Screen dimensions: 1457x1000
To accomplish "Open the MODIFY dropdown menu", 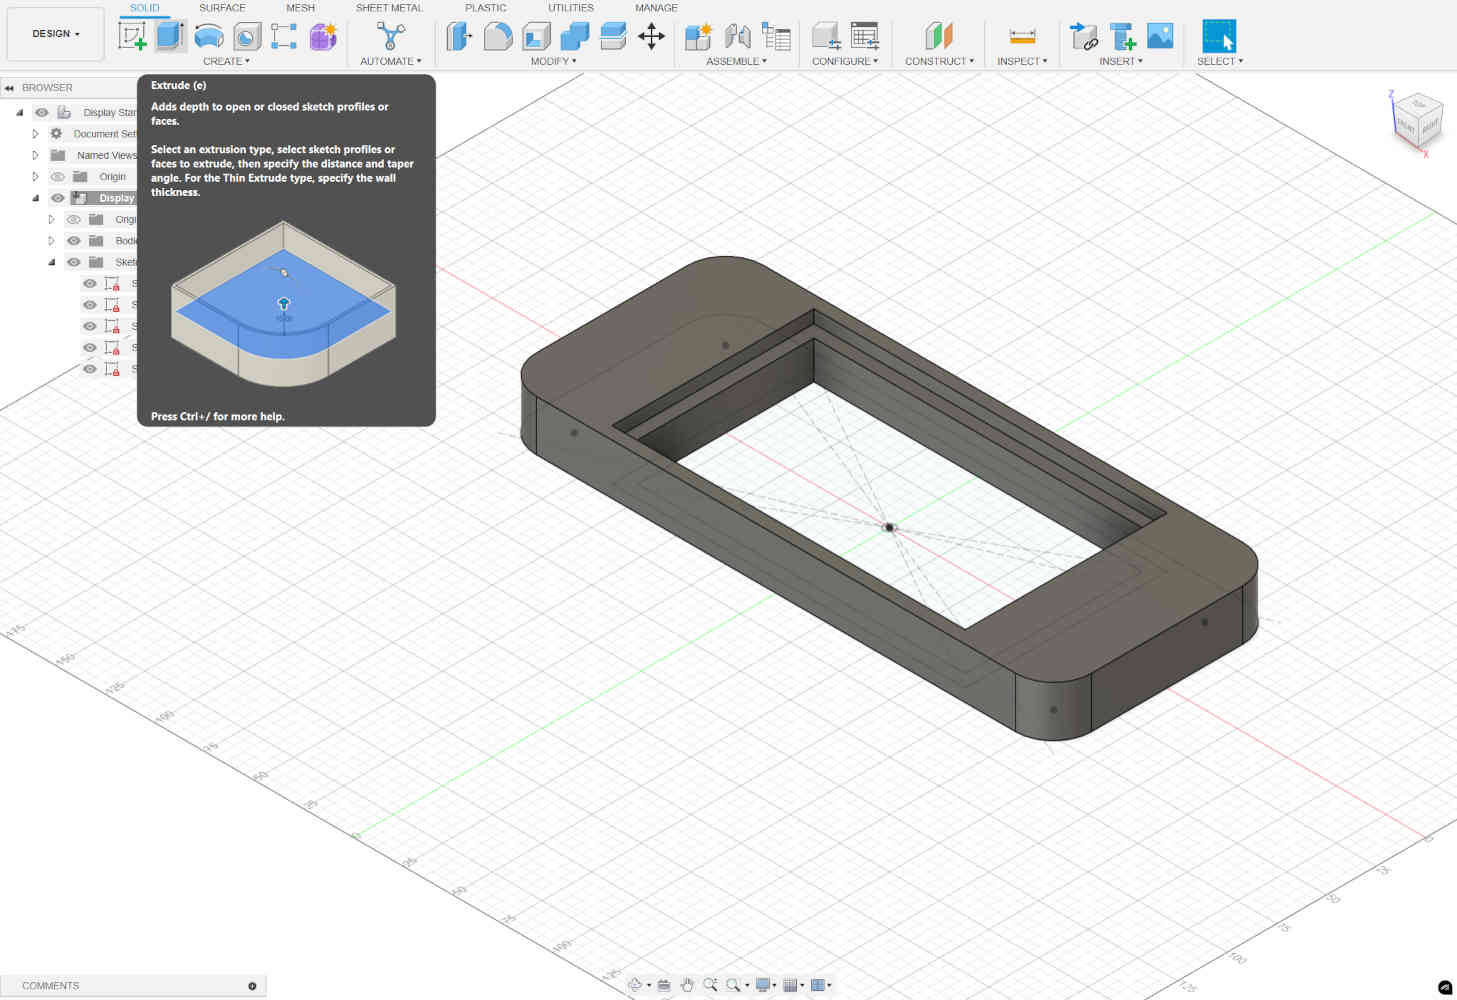I will tap(554, 61).
